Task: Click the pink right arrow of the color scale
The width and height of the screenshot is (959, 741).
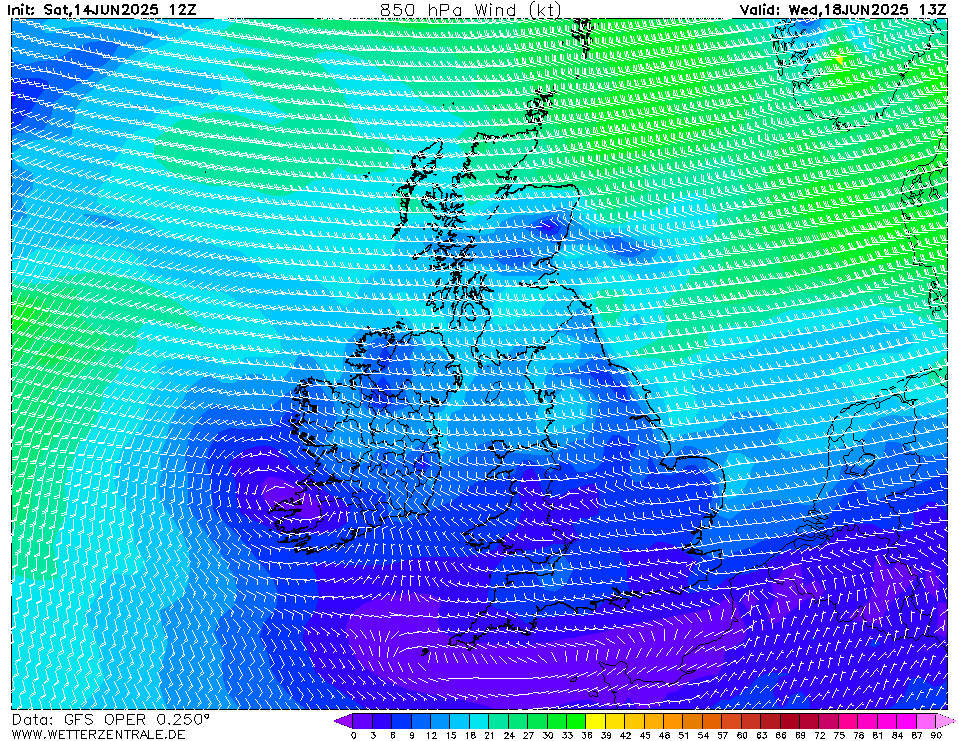Action: click(945, 721)
